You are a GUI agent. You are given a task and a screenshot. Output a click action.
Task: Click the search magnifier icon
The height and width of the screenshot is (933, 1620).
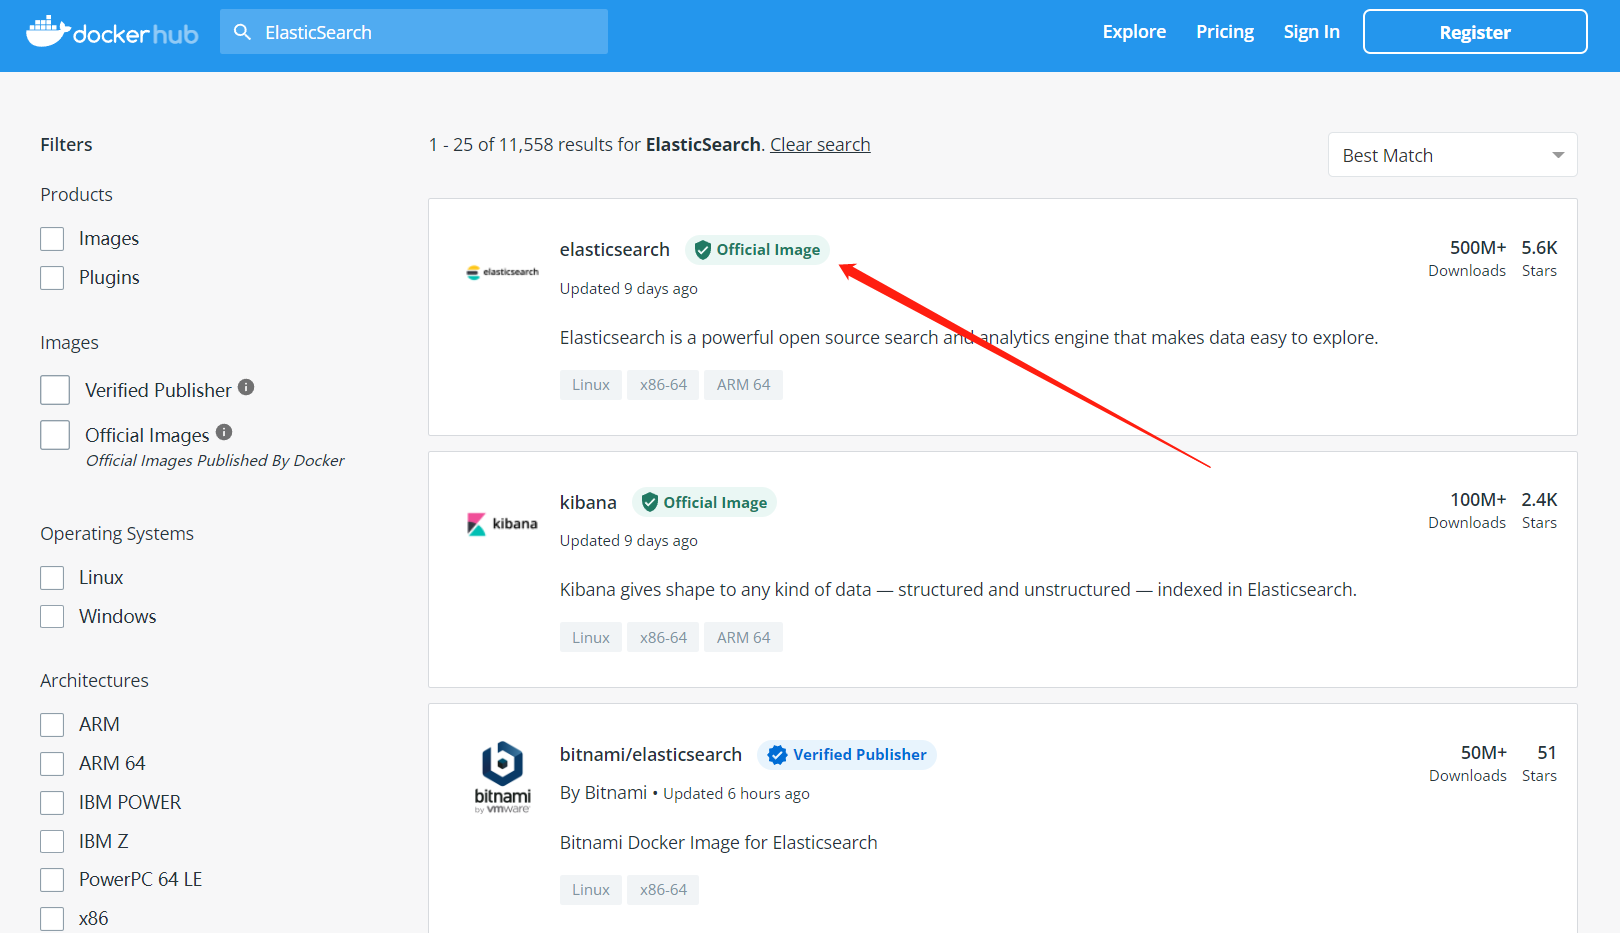click(242, 32)
